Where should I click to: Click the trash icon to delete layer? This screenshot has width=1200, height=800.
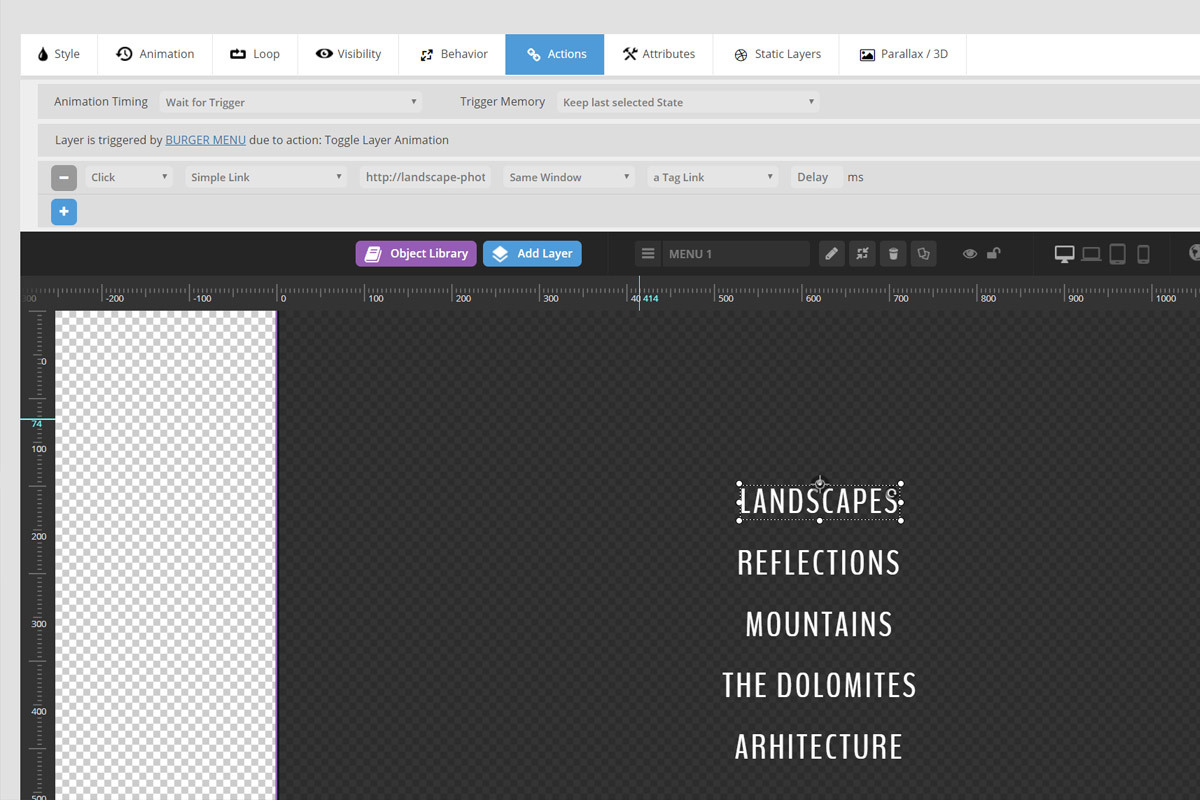(x=893, y=254)
